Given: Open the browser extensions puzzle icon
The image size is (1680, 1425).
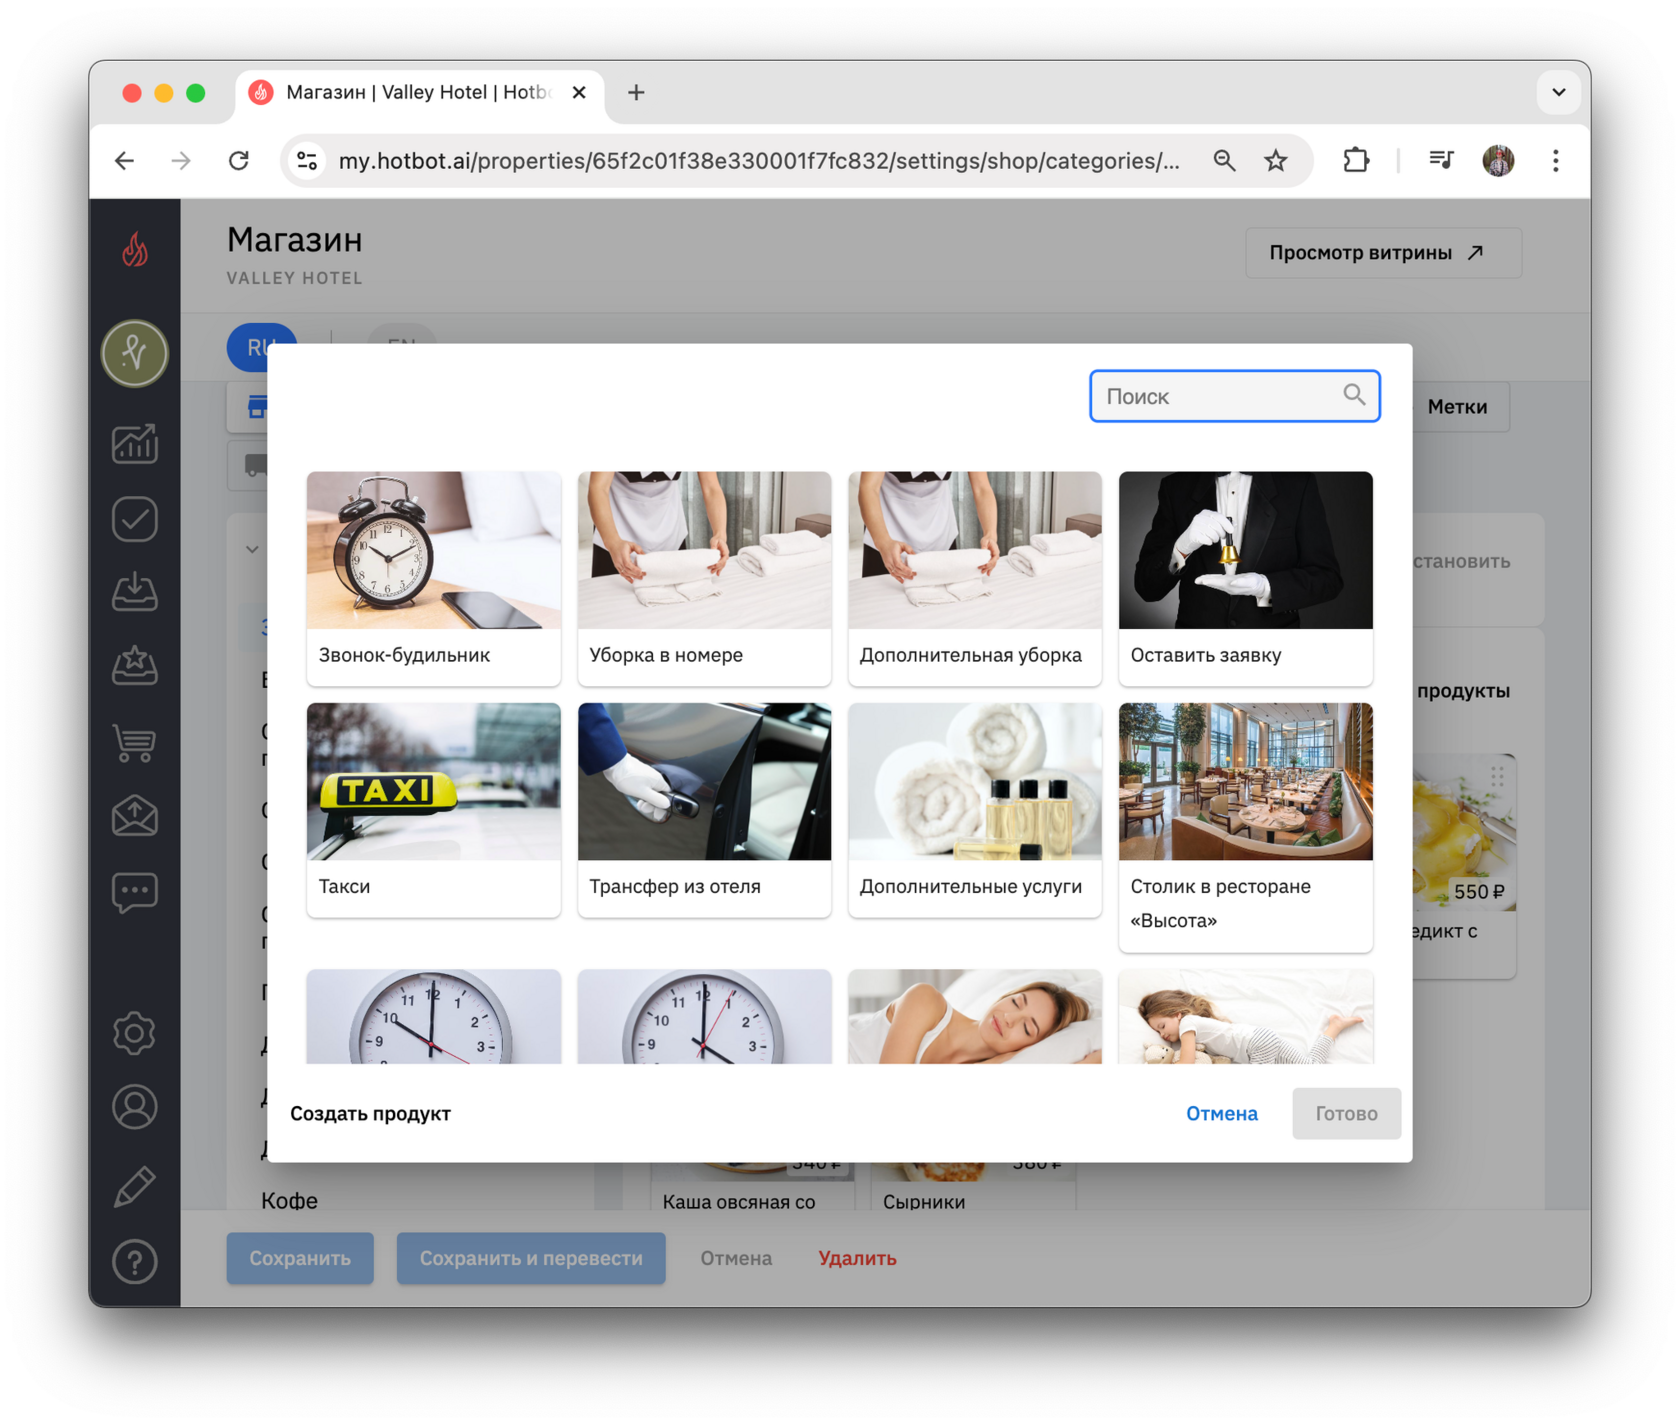Looking at the screenshot, I should click(x=1356, y=161).
